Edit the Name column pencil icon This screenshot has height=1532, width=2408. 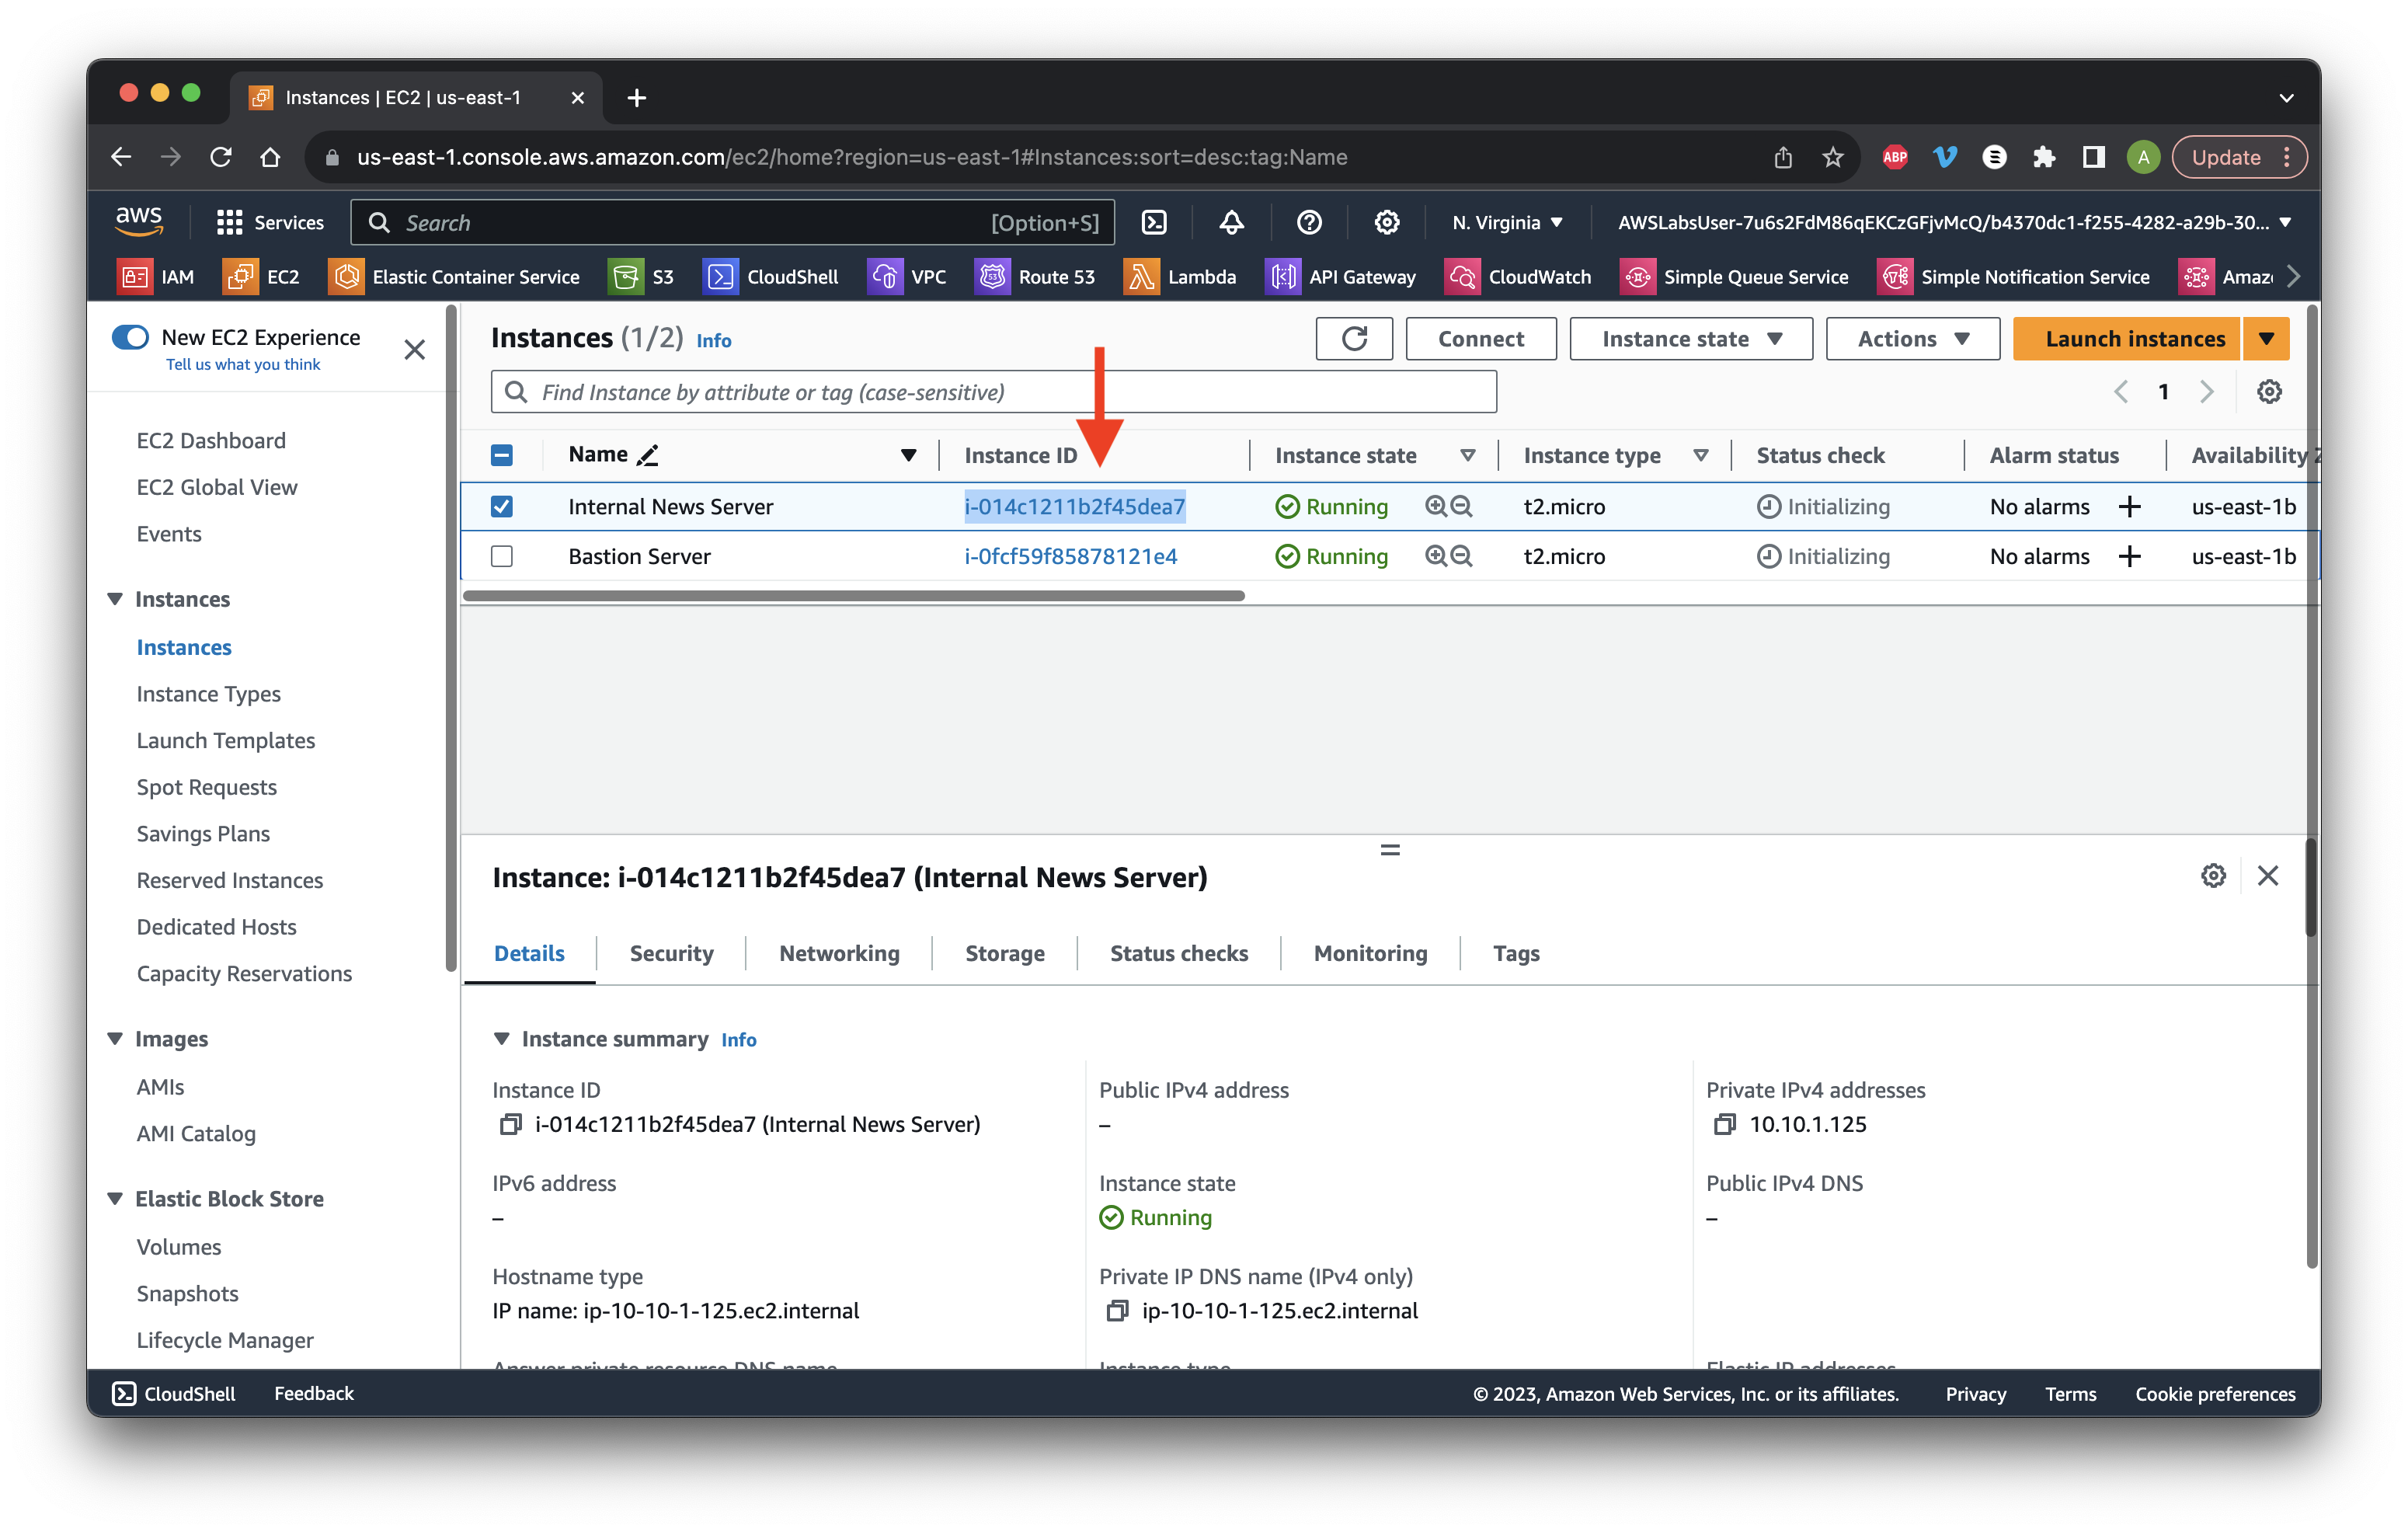point(648,456)
